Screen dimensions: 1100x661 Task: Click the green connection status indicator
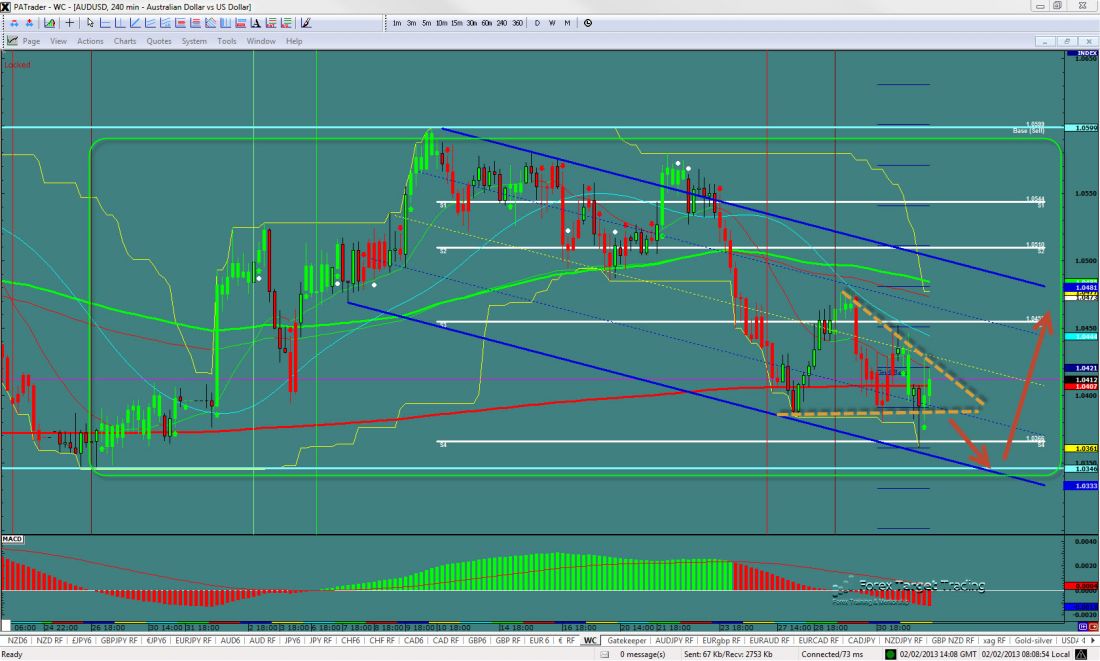pos(890,653)
